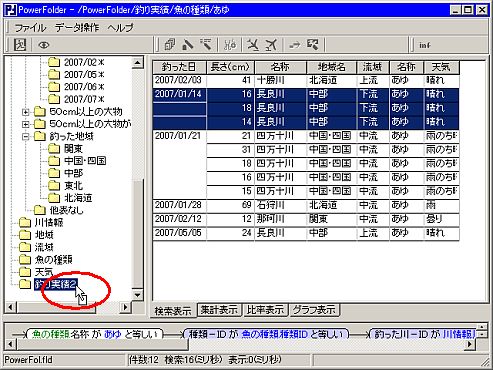
Task: Click the 天気 column header
Action: [x=441, y=67]
